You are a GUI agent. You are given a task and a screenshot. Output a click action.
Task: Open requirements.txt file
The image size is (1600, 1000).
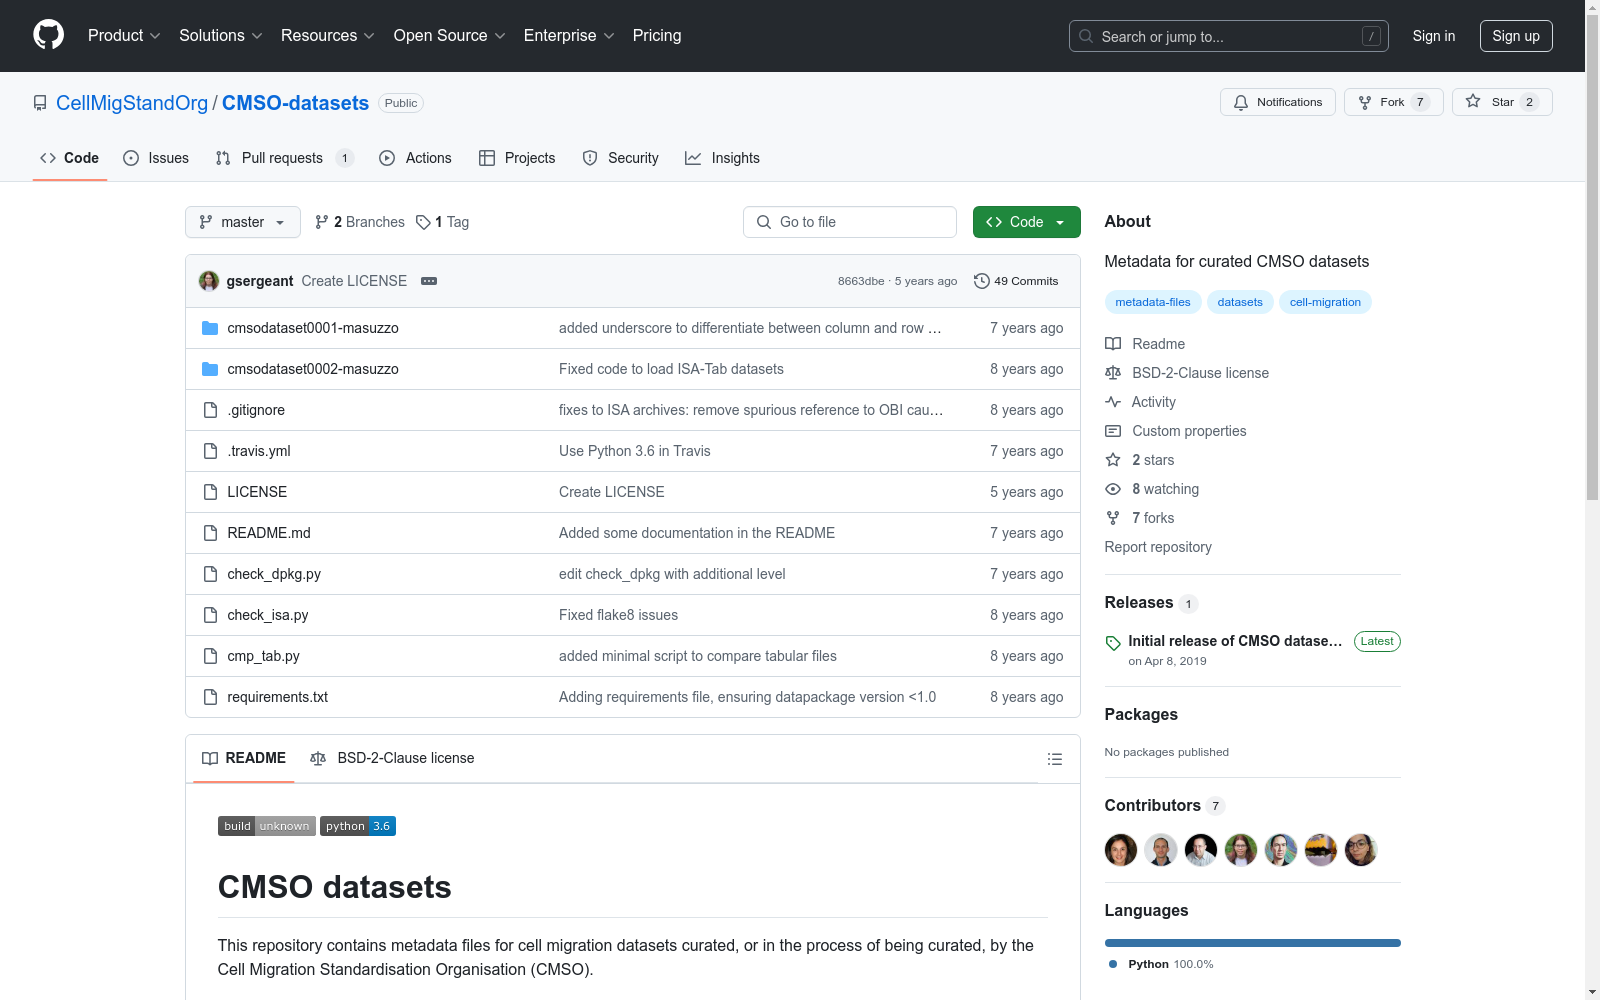(278, 697)
